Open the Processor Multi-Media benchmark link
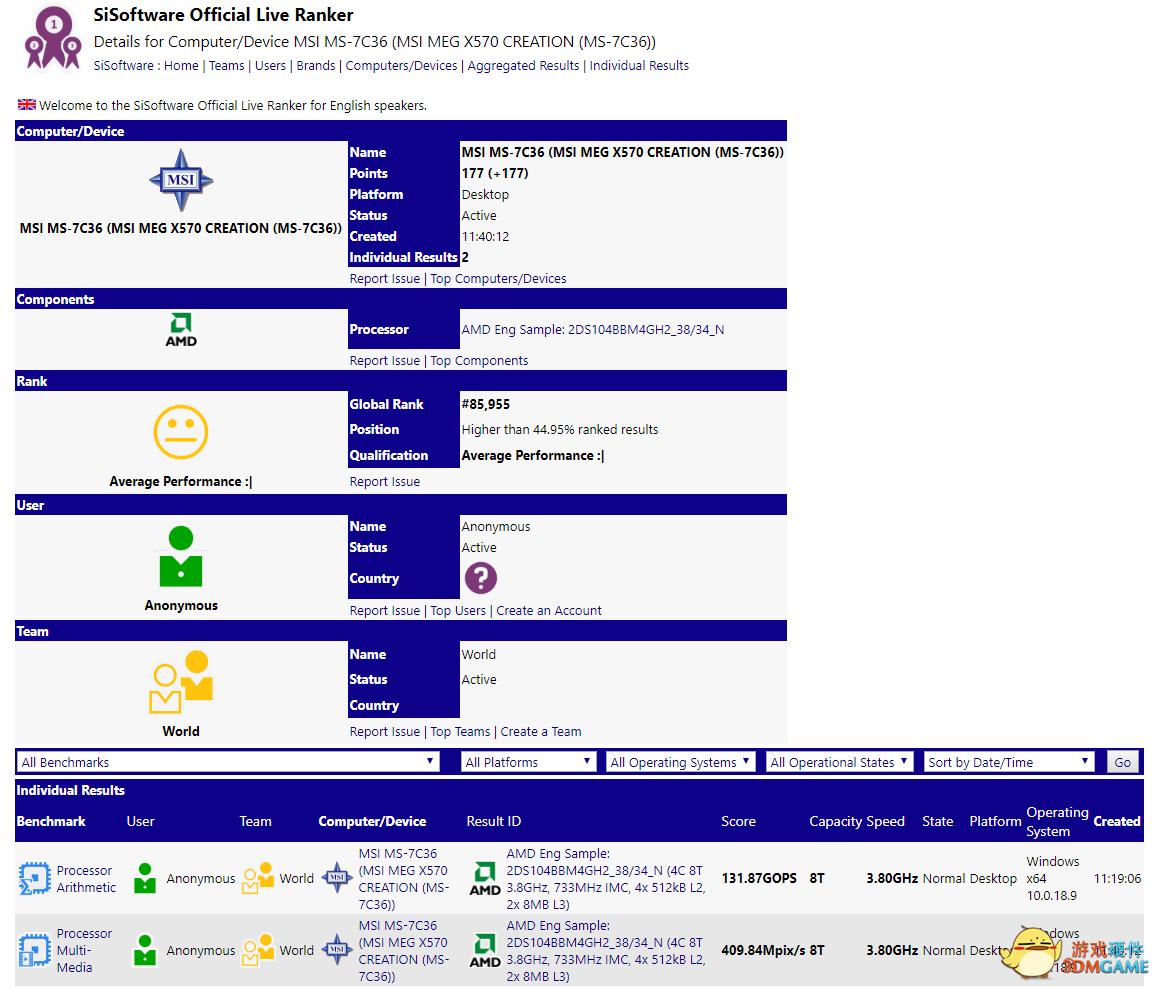This screenshot has height=987, width=1165. [x=84, y=951]
